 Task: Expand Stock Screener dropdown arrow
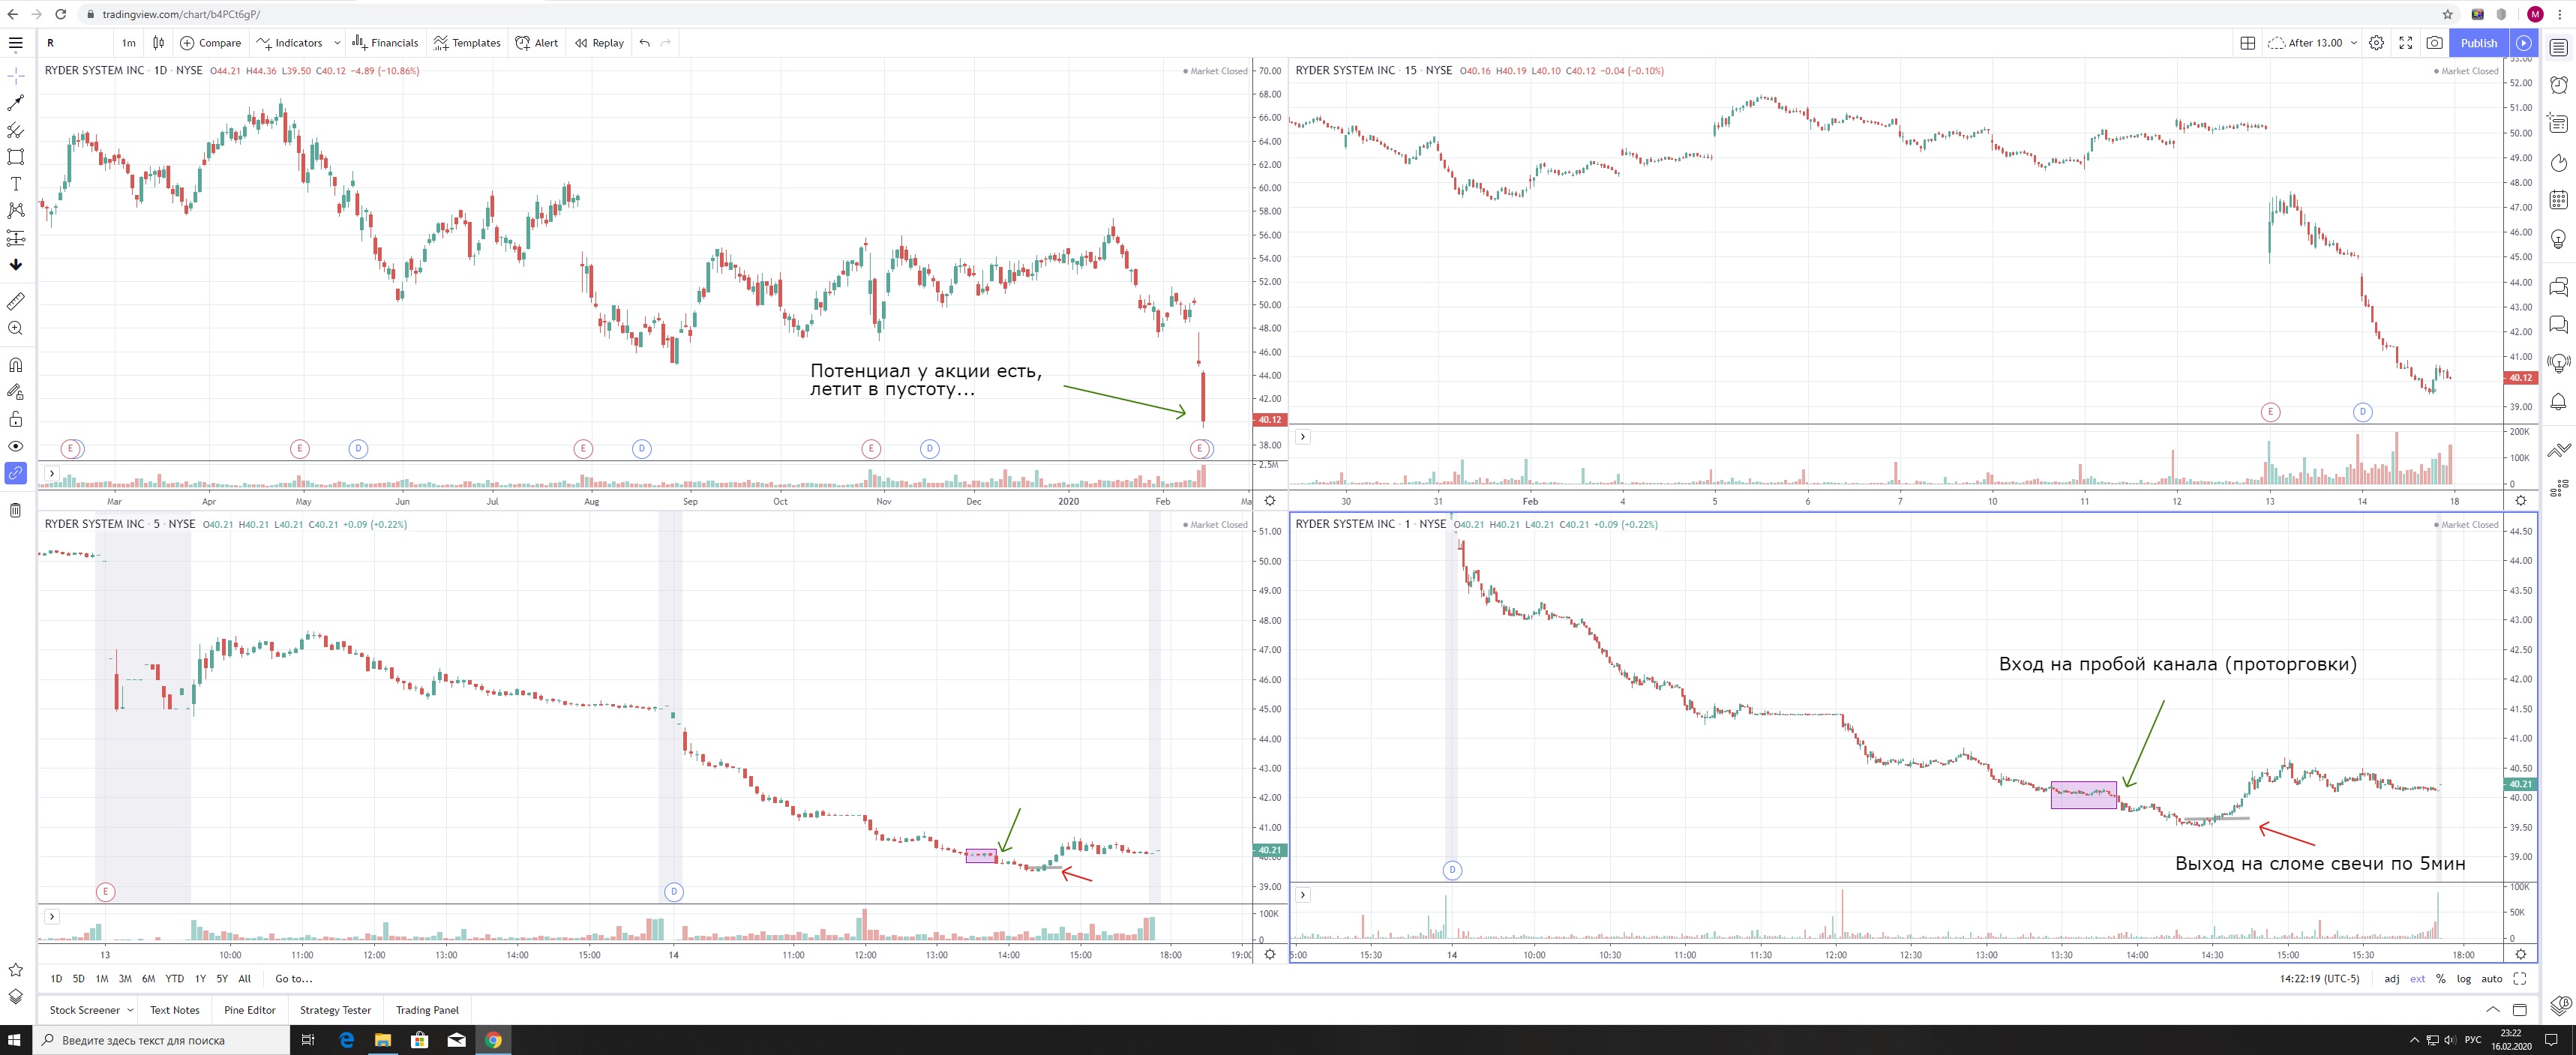pos(130,1010)
